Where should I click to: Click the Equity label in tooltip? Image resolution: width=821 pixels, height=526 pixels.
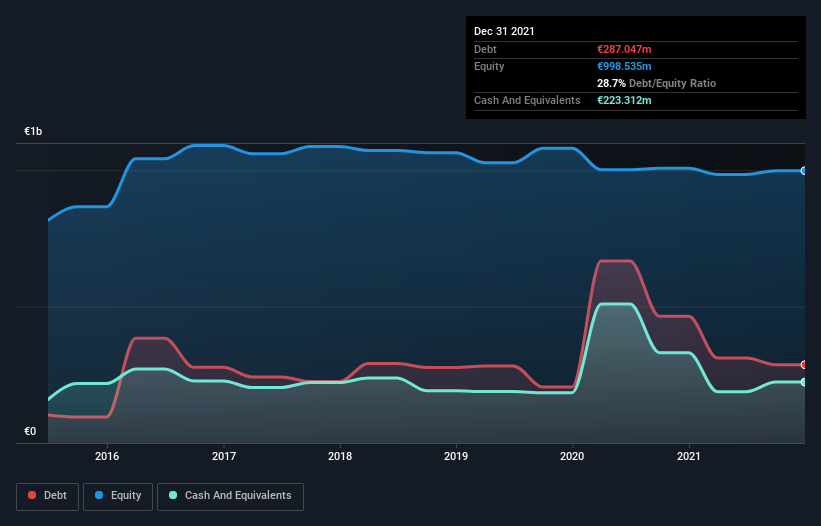(x=489, y=66)
